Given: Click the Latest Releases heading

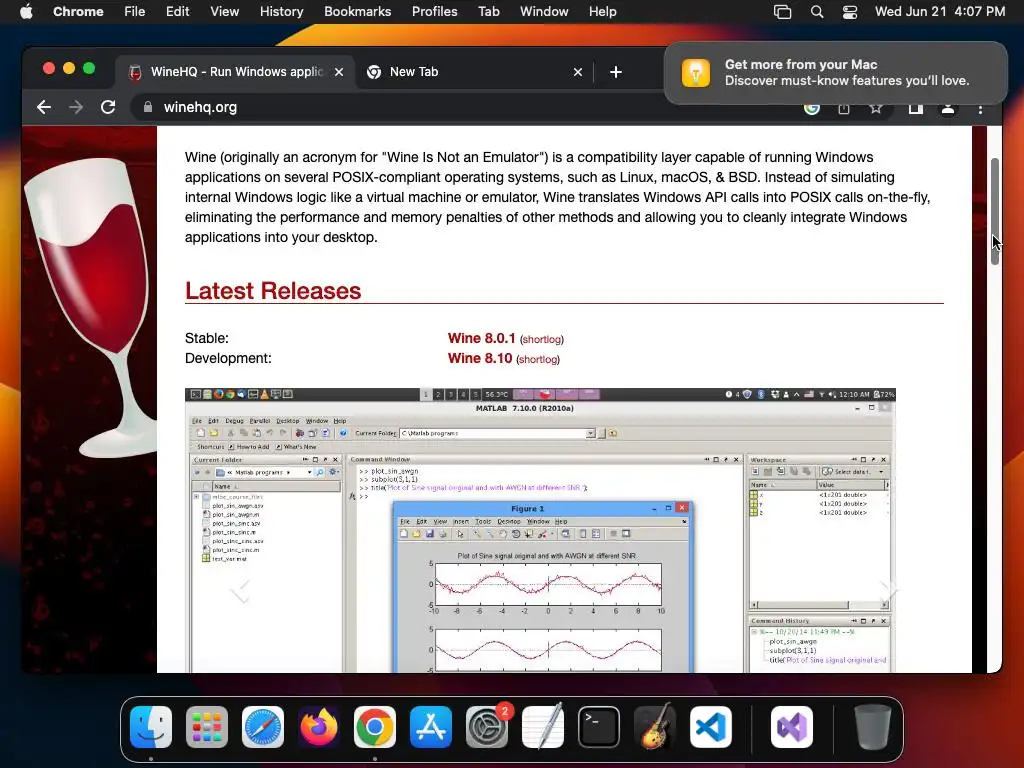Looking at the screenshot, I should (272, 291).
